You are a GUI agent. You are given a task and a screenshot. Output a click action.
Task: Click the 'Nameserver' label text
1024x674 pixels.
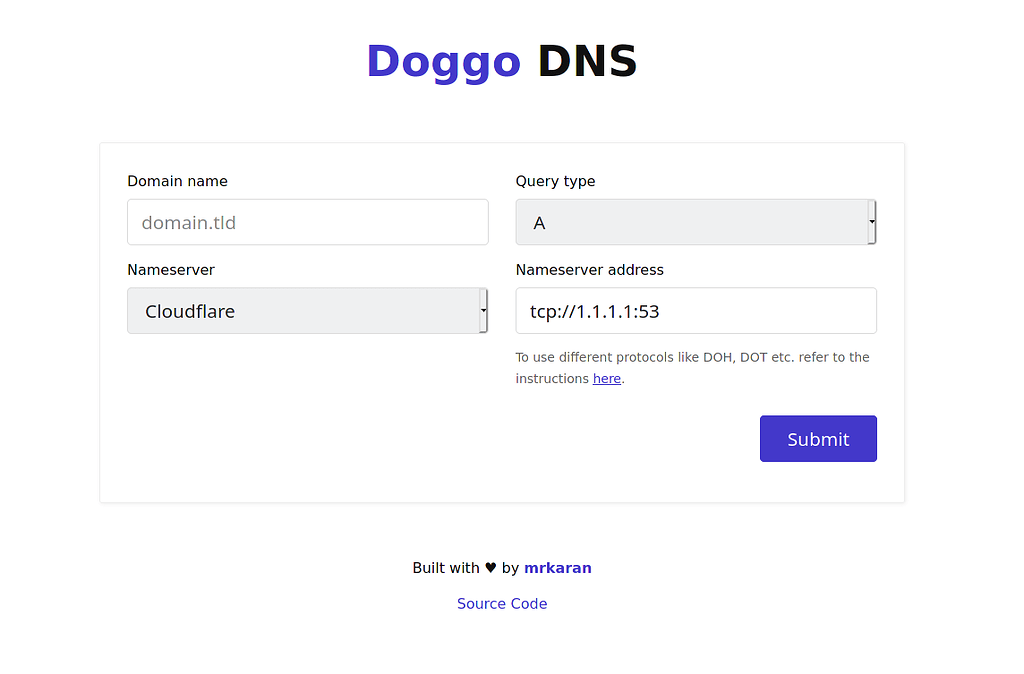click(171, 270)
